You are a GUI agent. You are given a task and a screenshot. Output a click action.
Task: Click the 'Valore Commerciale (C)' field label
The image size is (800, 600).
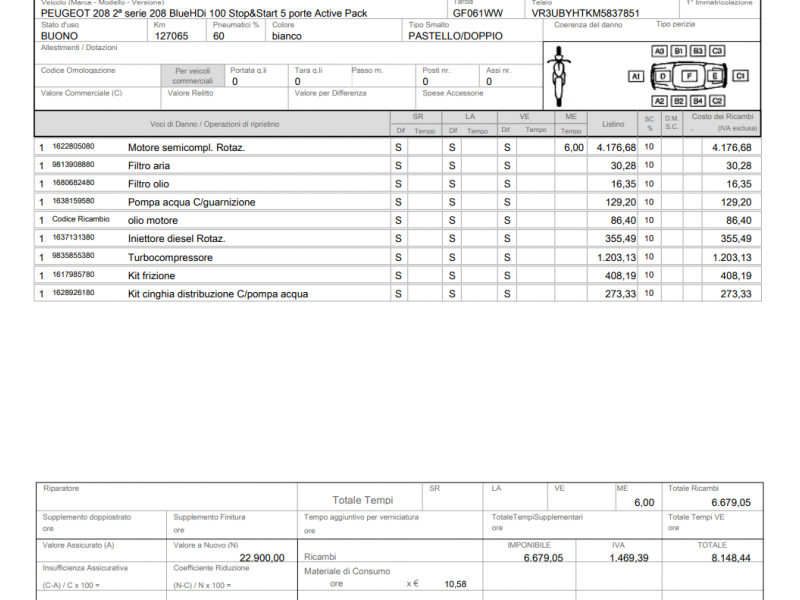pyautogui.click(x=82, y=93)
